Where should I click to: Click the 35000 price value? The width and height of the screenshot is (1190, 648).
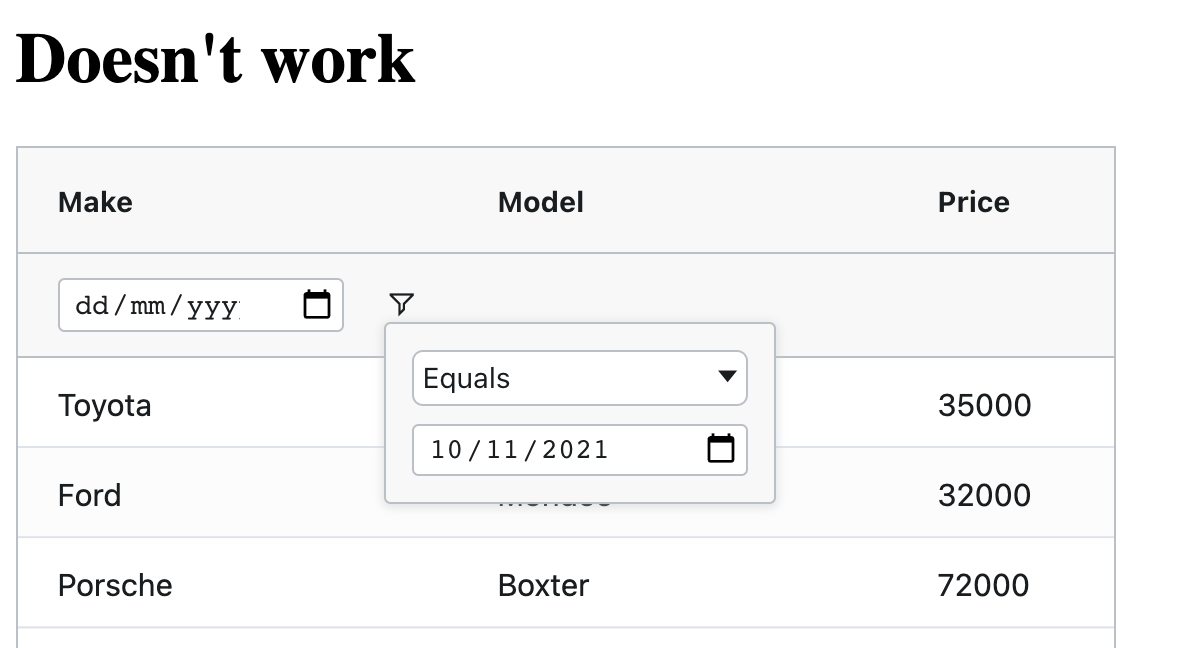click(985, 405)
